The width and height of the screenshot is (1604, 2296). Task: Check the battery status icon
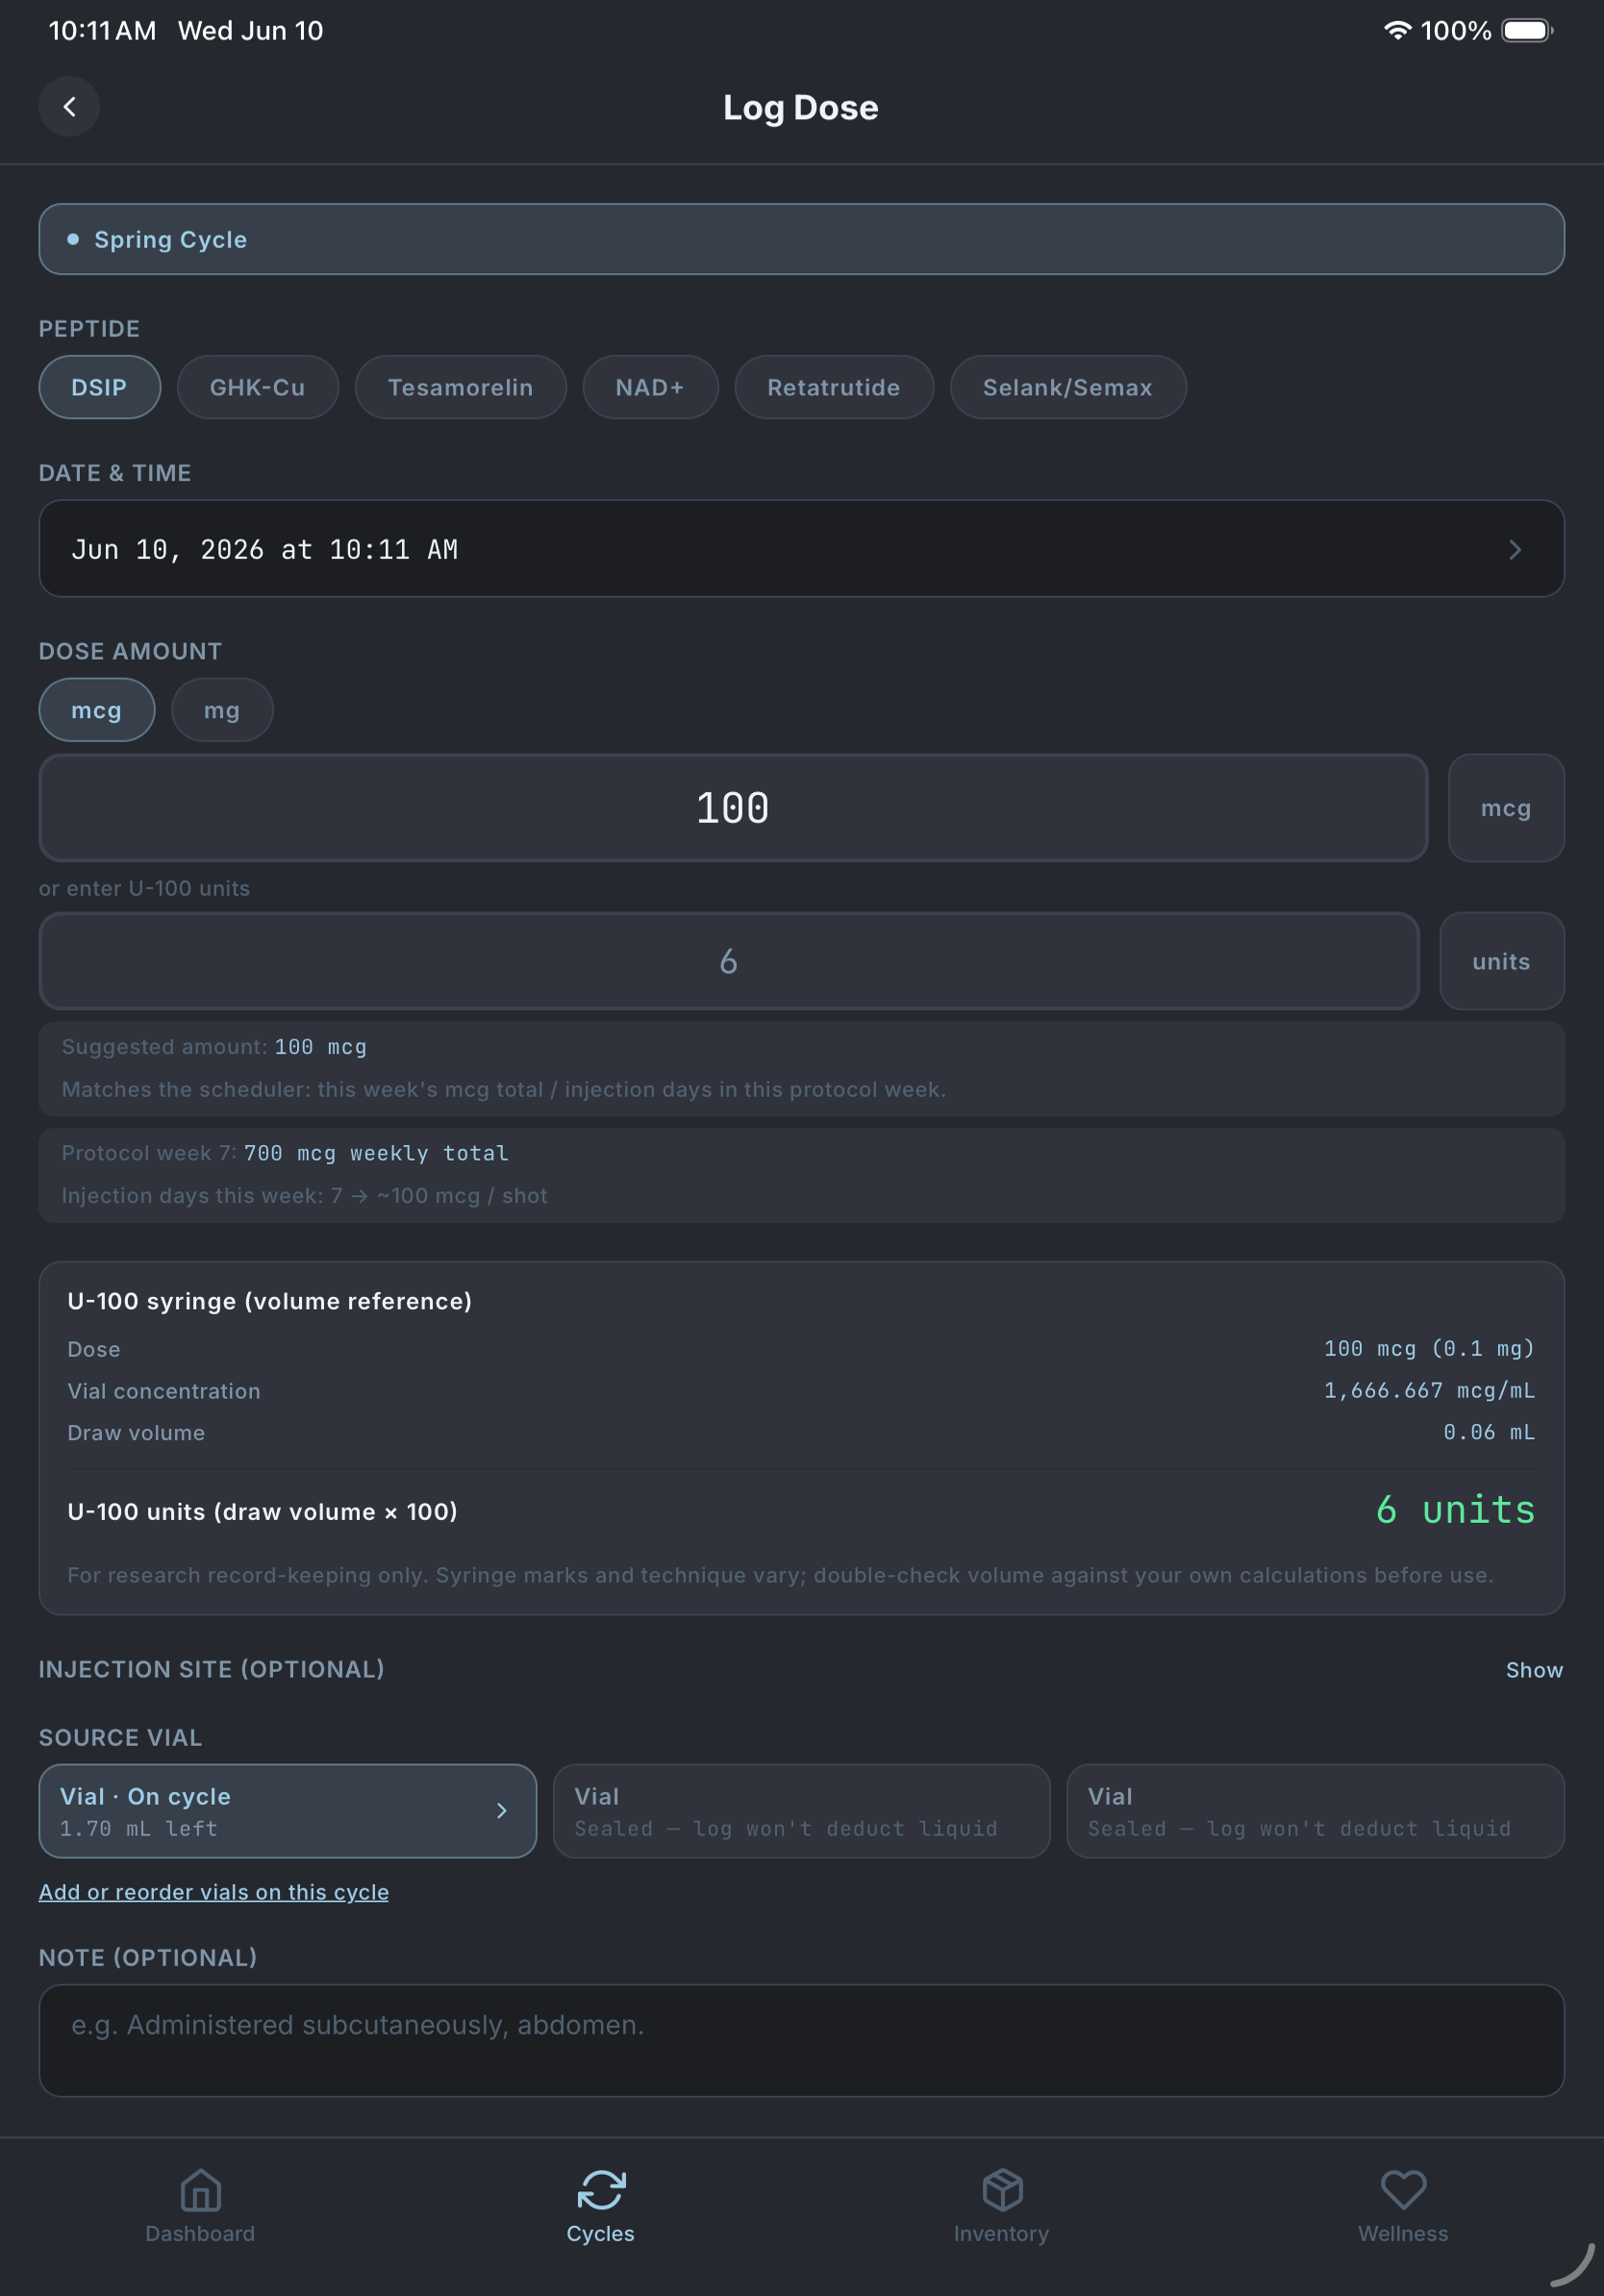1527,31
